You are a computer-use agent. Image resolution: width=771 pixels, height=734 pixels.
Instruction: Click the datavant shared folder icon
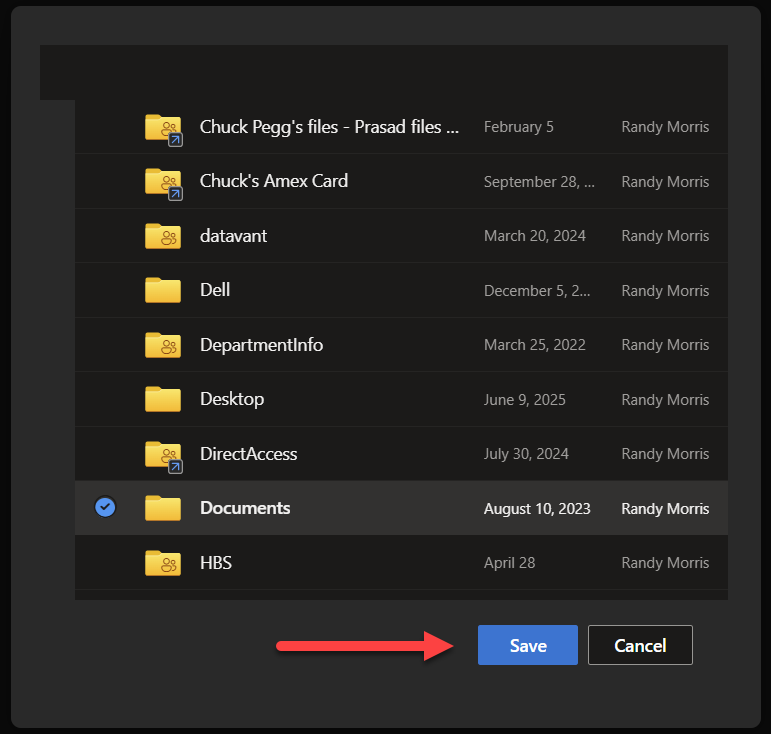tap(163, 236)
